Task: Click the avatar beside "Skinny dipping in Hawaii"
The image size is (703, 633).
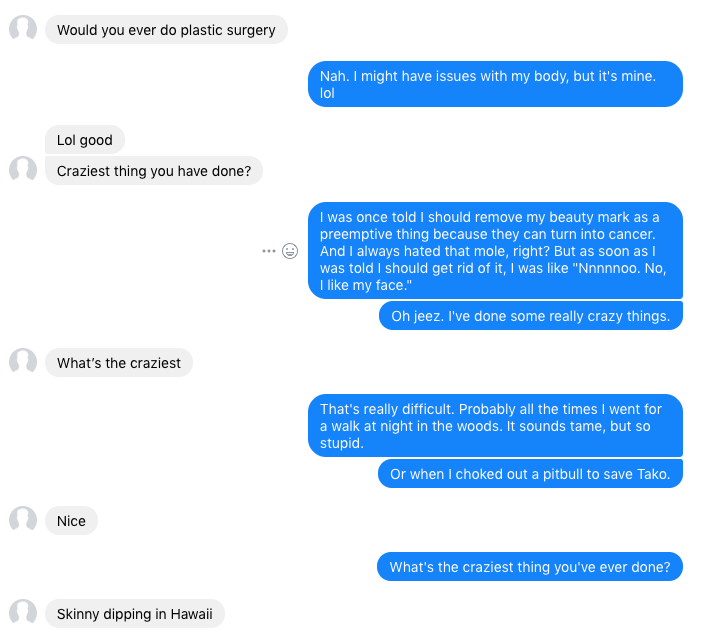Action: tap(23, 613)
